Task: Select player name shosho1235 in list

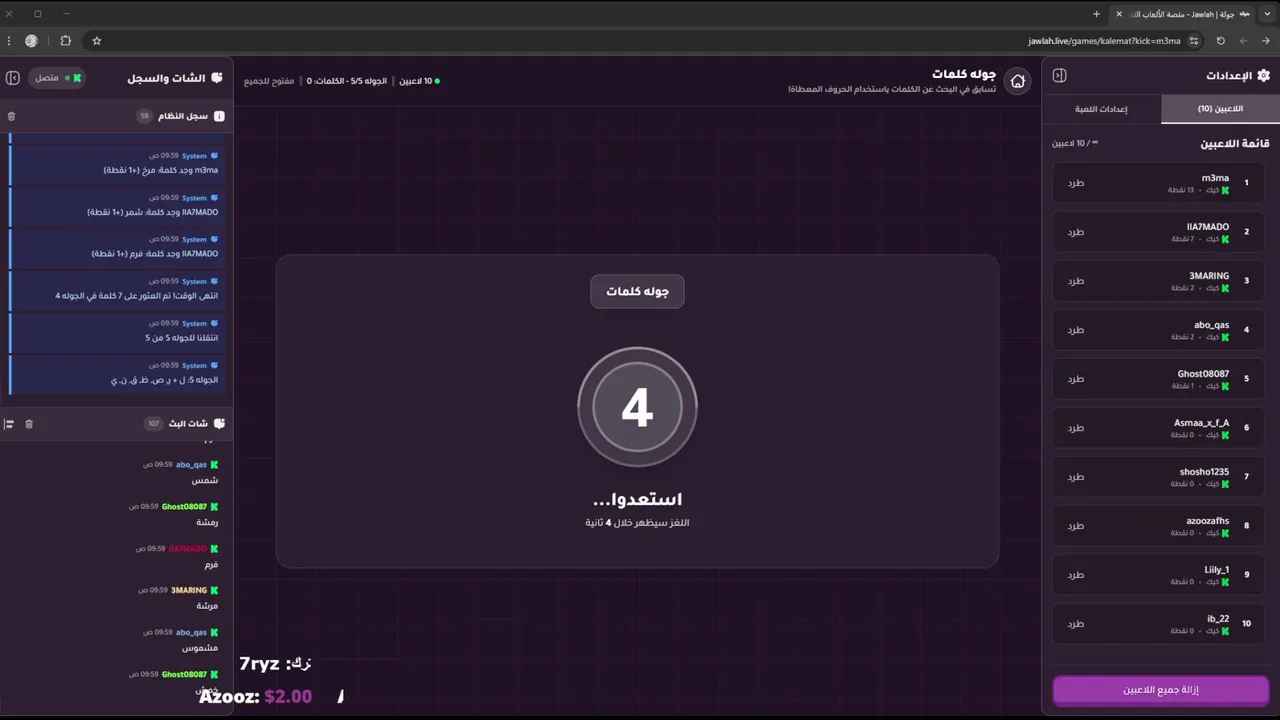Action: pos(1204,472)
